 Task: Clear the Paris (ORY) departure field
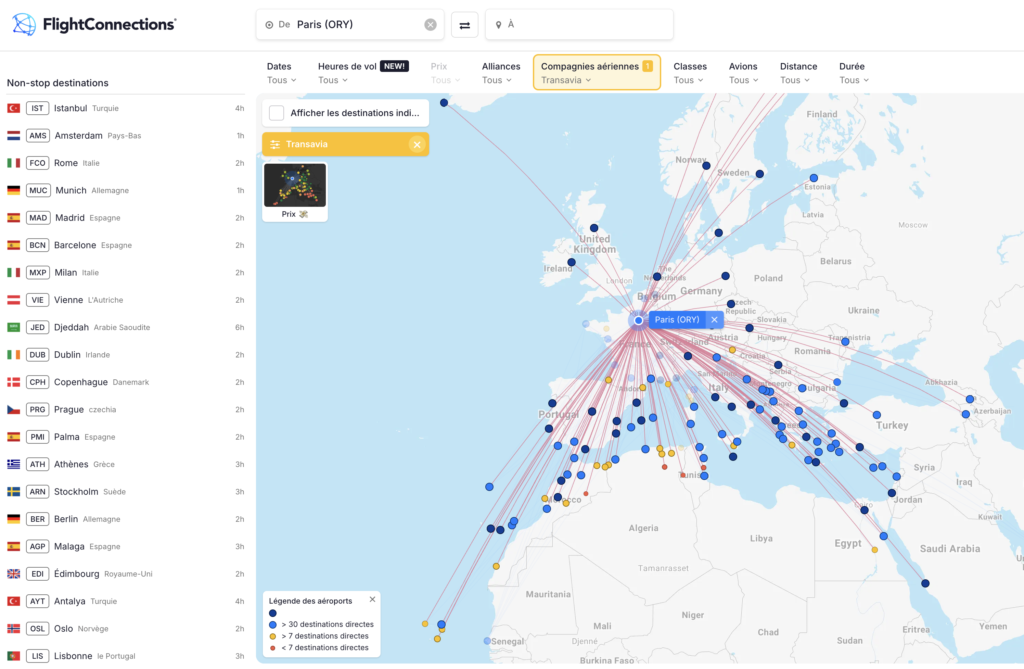coord(430,25)
